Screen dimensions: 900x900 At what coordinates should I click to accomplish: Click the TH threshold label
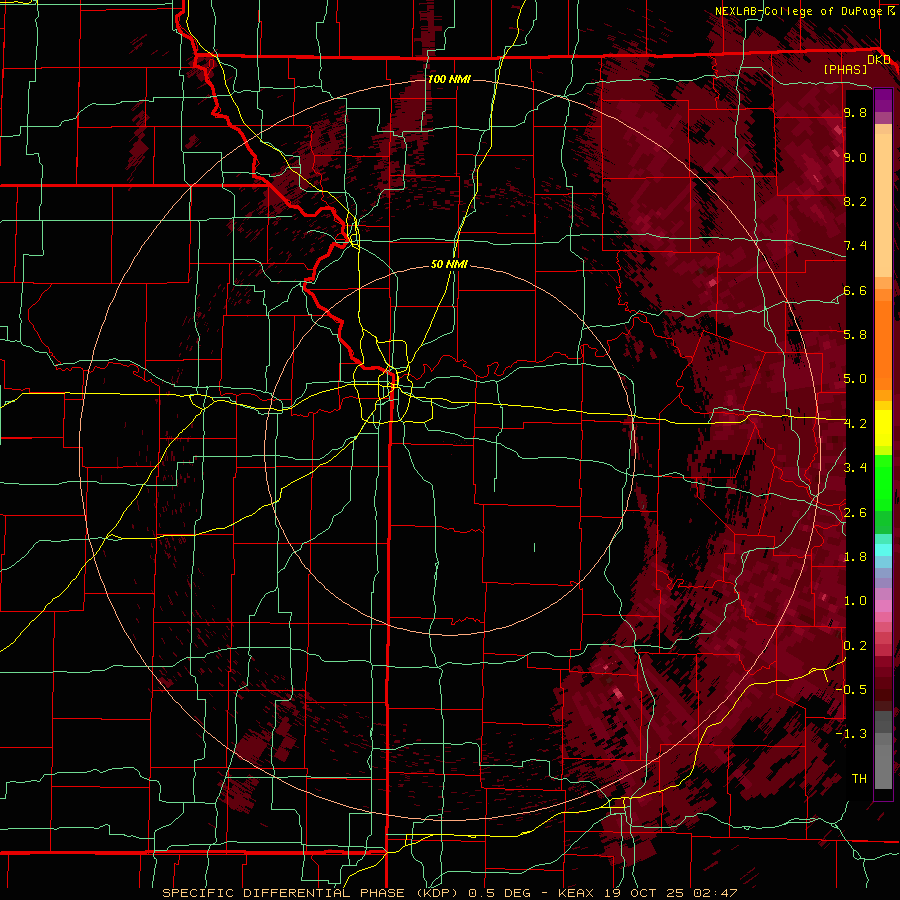(x=859, y=778)
